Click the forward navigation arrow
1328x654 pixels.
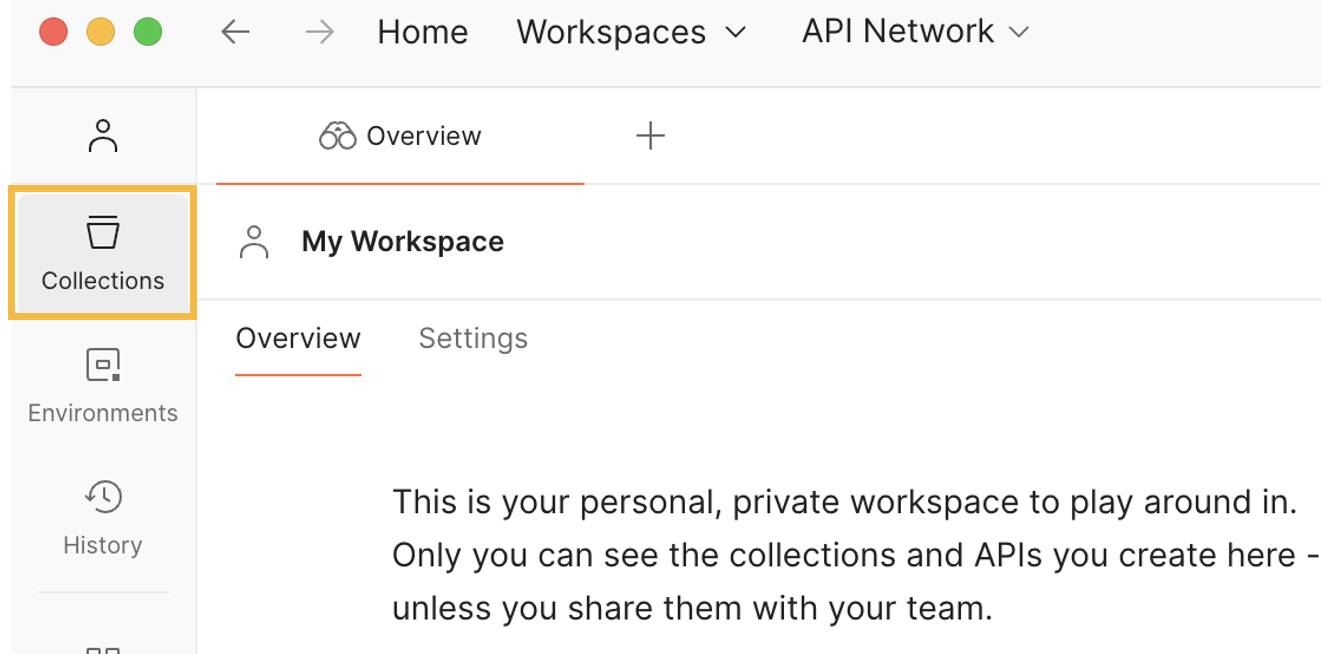pos(319,32)
